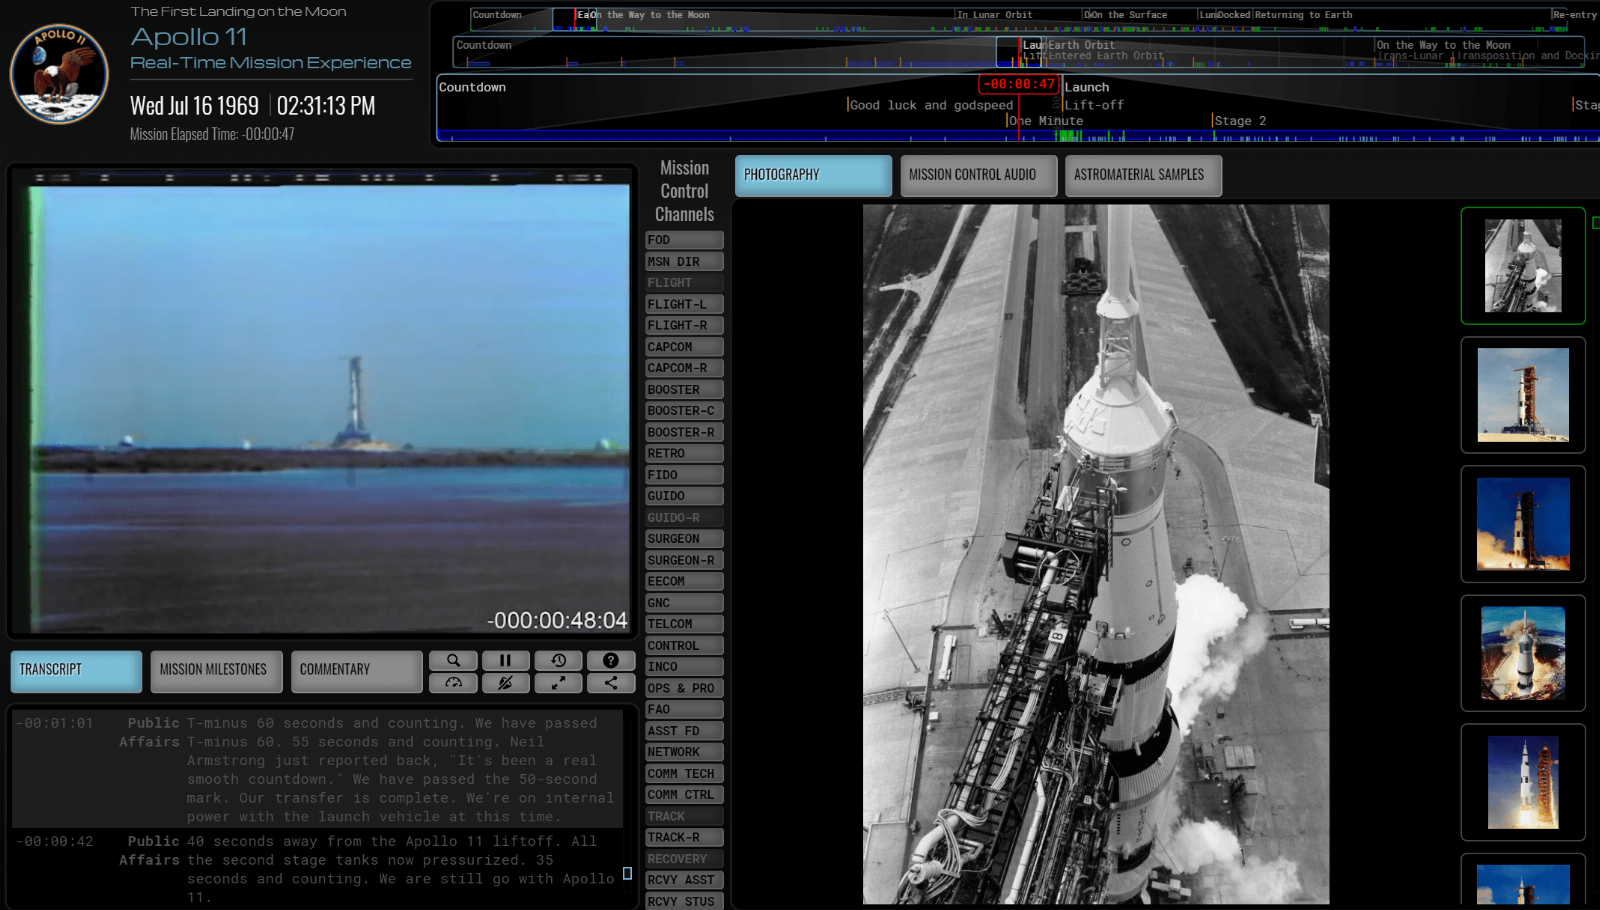Open help via the question mark icon
Image resolution: width=1600 pixels, height=910 pixels.
(611, 660)
